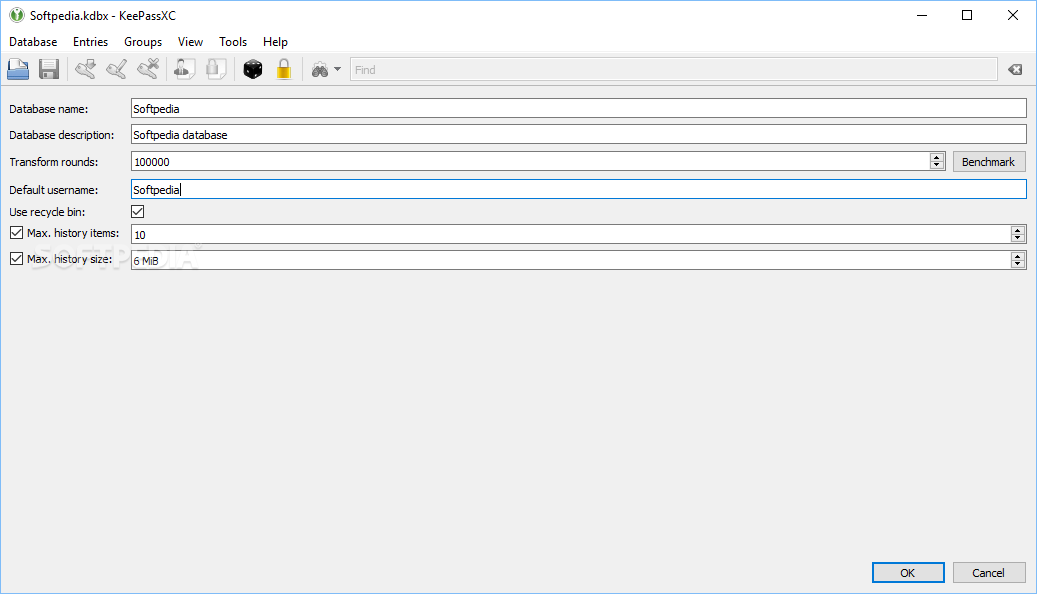Open the Database menu
The image size is (1037, 594).
point(33,42)
